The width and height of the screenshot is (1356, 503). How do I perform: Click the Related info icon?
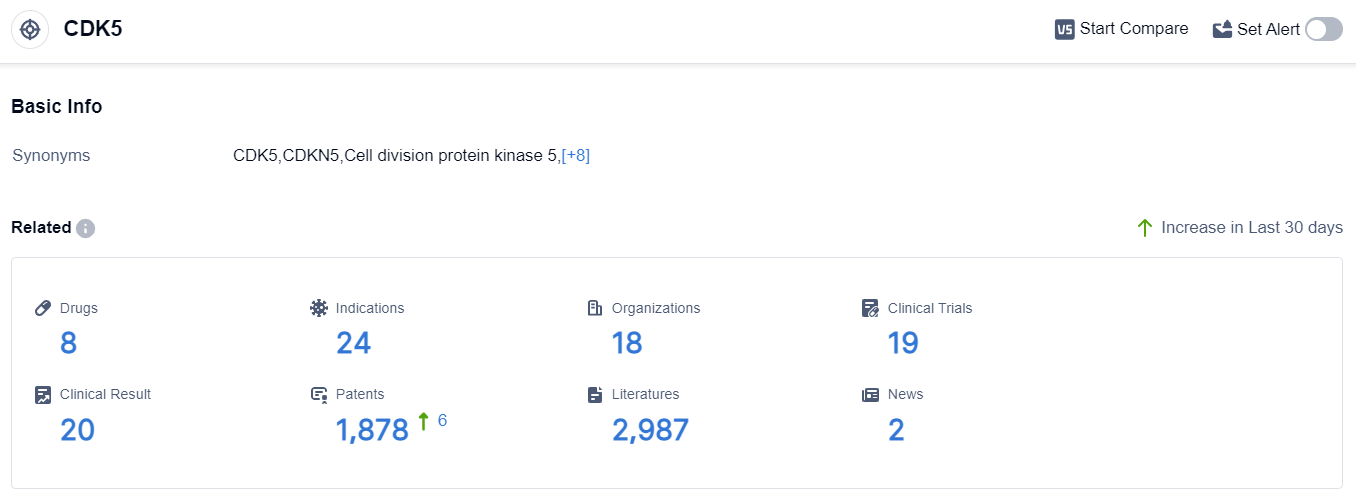86,228
